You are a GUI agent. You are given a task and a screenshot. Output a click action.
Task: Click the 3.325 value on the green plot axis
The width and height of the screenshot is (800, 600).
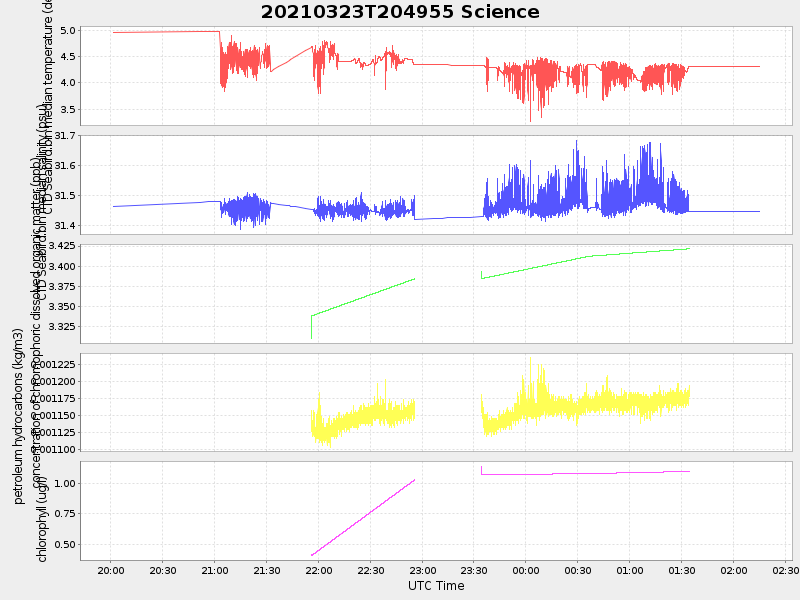point(62,327)
